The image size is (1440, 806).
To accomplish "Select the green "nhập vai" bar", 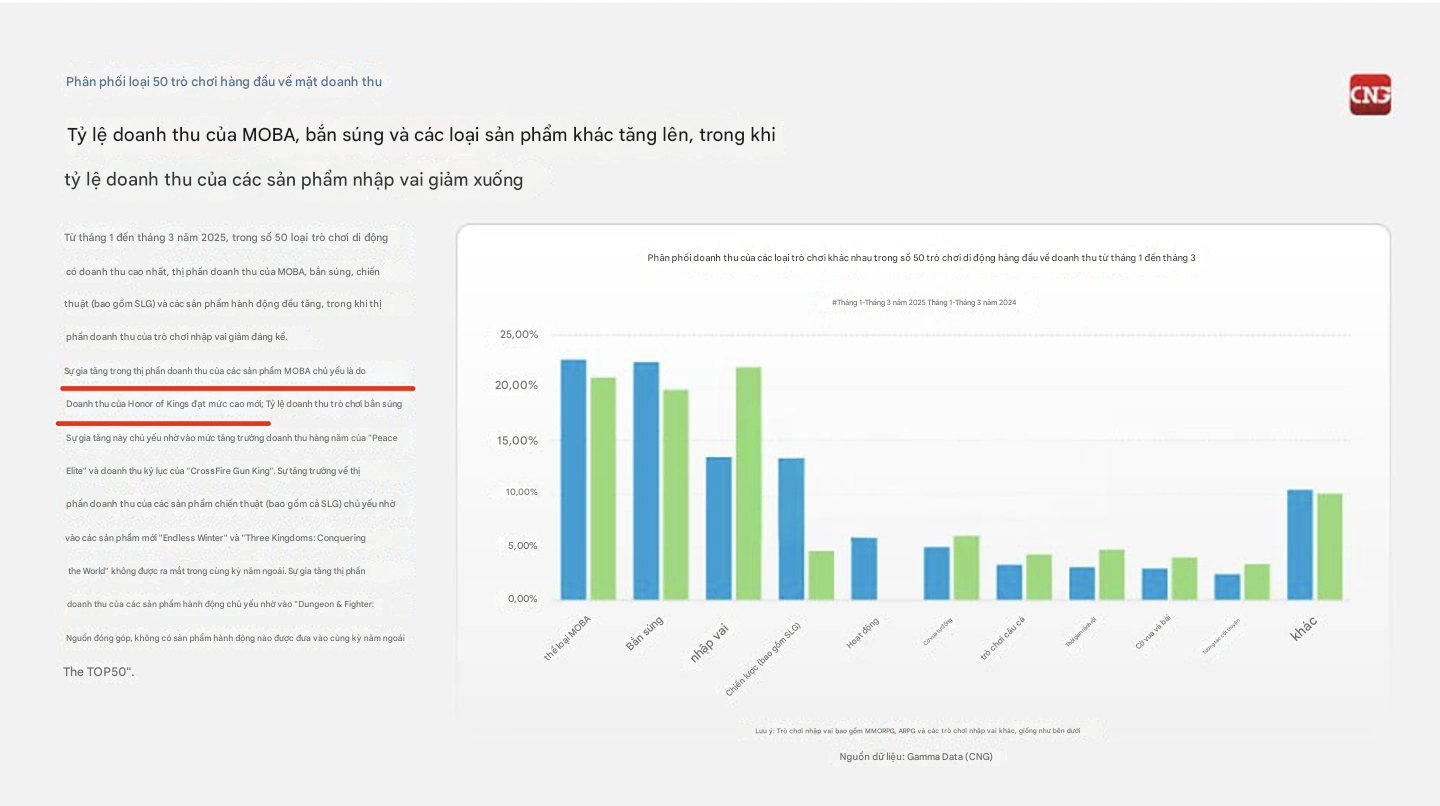I will click(x=748, y=483).
